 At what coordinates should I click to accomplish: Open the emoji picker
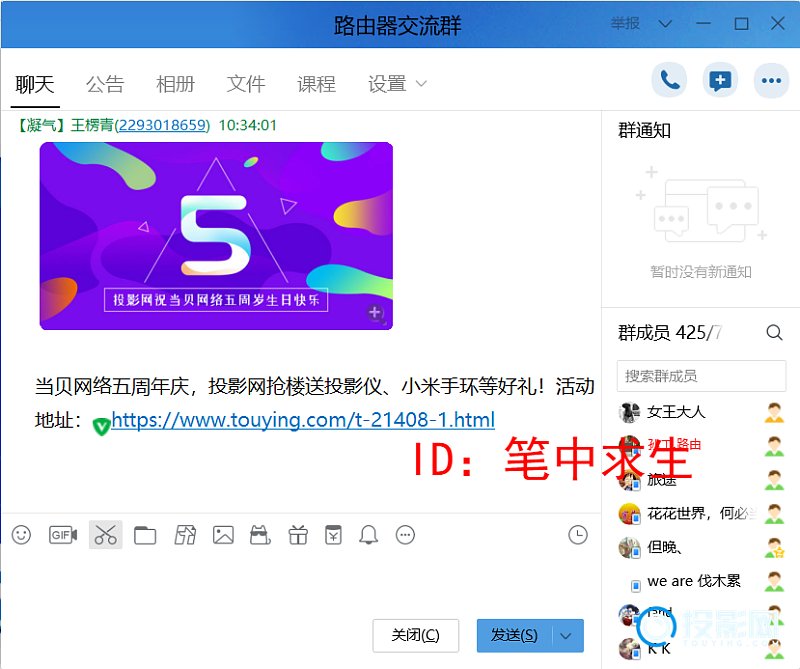pyautogui.click(x=21, y=535)
